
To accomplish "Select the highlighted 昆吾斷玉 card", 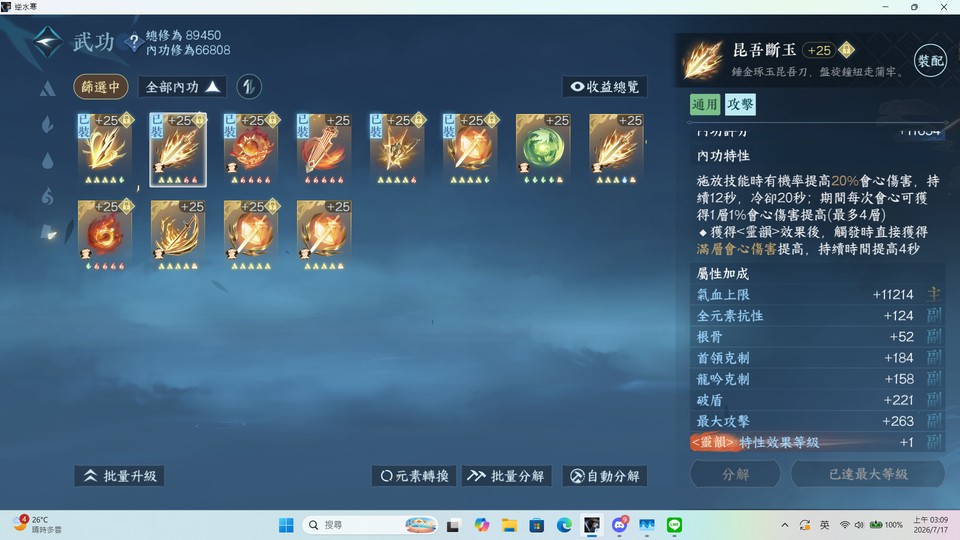I will coord(178,149).
